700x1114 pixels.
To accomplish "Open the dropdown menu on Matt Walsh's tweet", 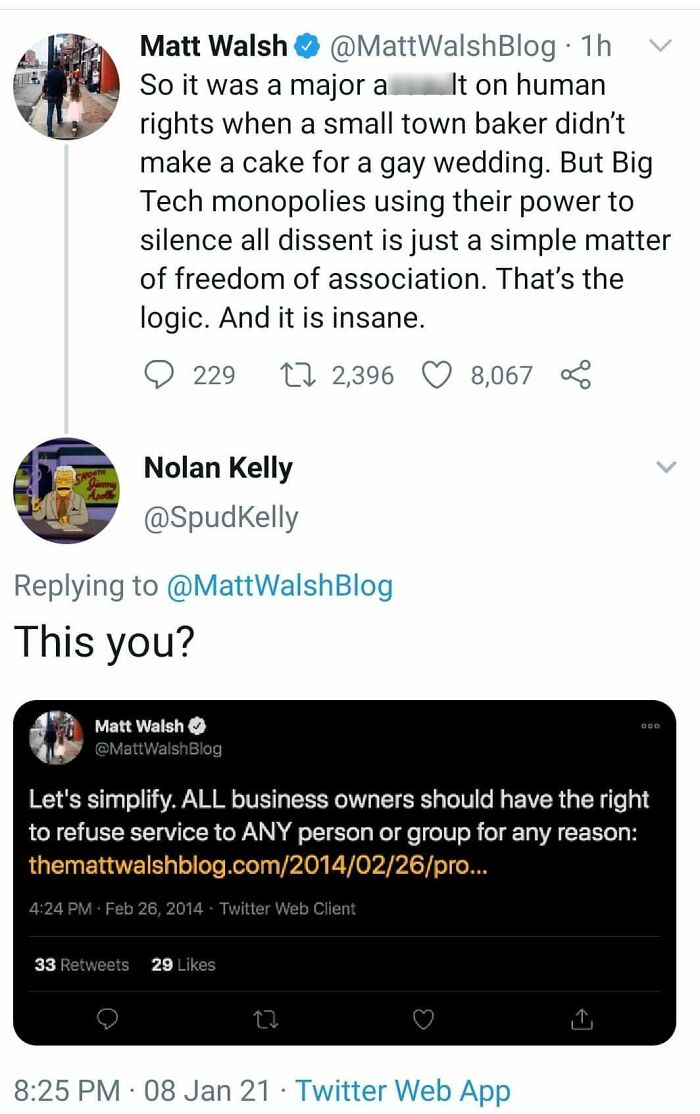I will click(659, 45).
